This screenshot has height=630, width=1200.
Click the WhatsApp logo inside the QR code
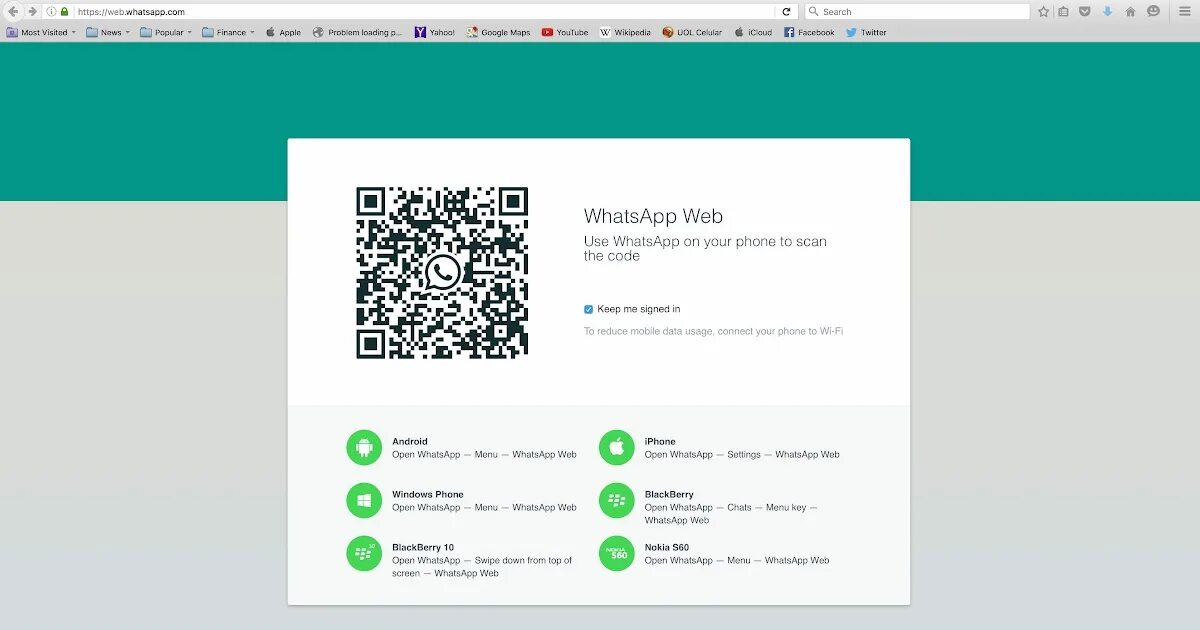click(441, 273)
